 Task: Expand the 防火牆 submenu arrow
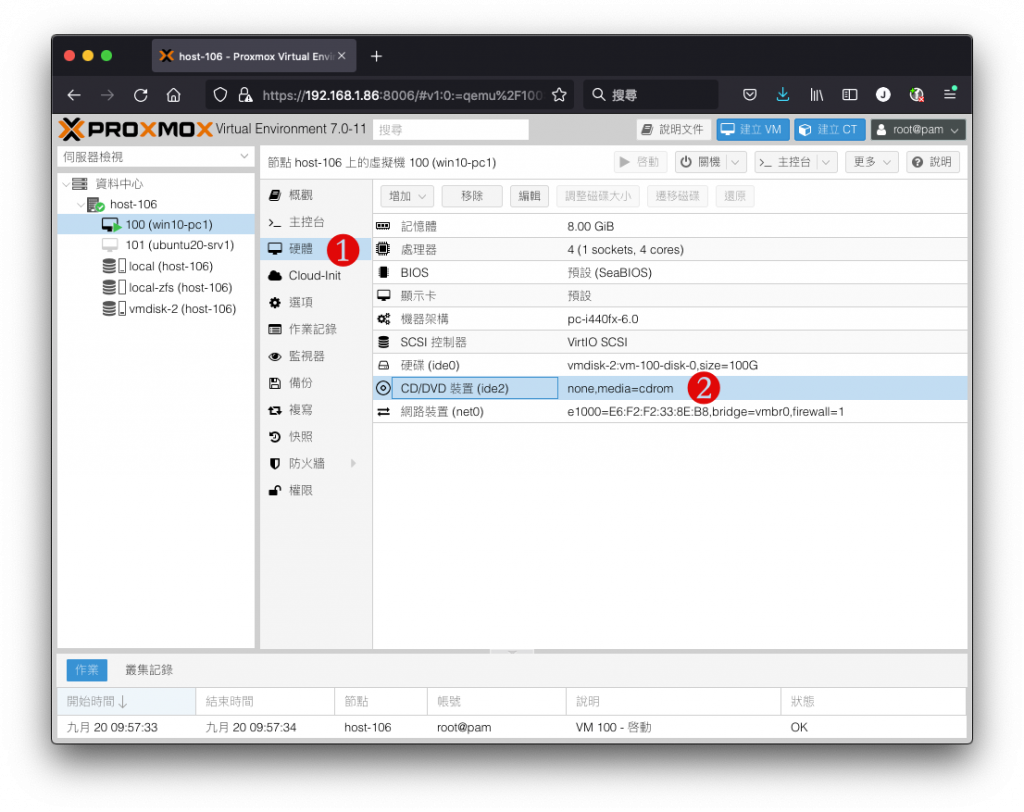click(x=353, y=463)
